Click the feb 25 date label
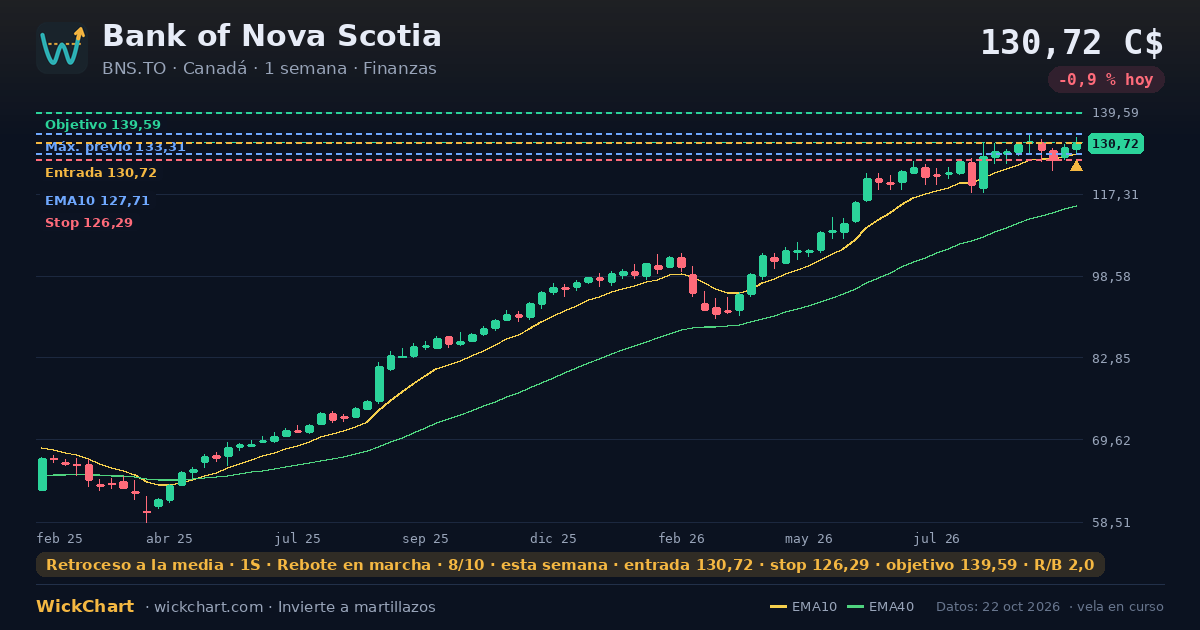Image resolution: width=1200 pixels, height=630 pixels. (59, 538)
